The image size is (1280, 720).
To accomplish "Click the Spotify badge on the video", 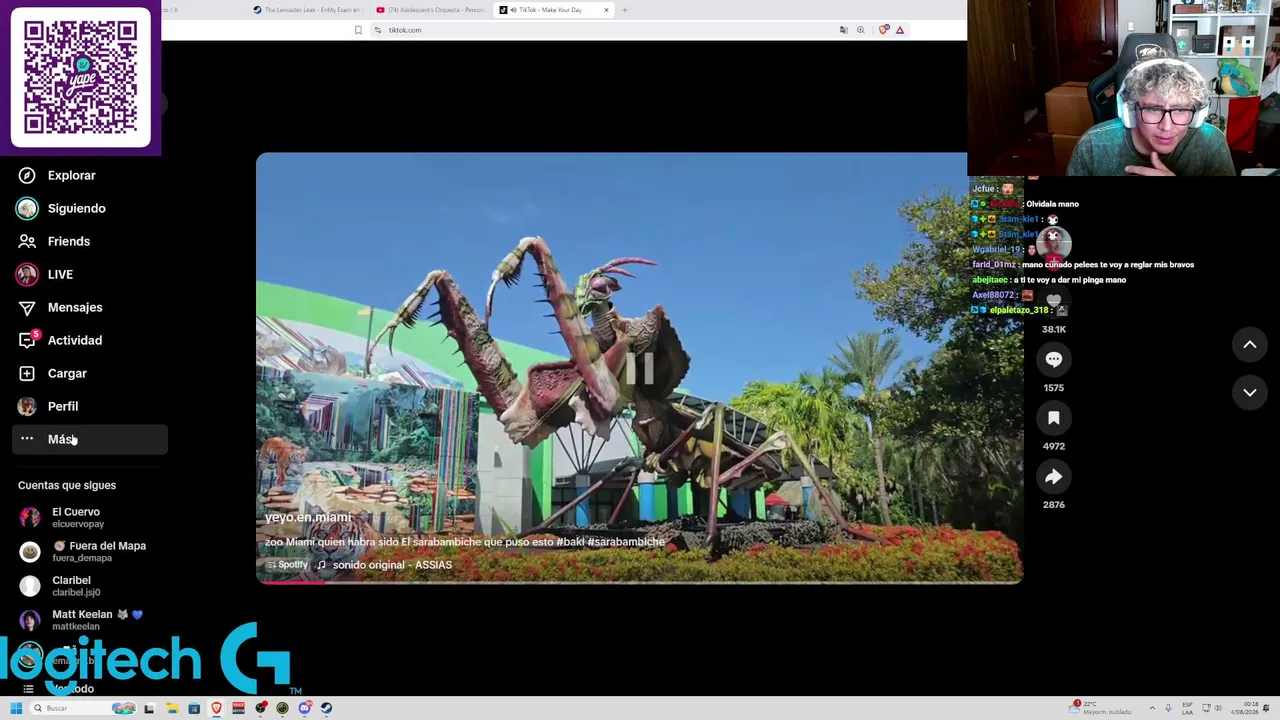I will 287,565.
